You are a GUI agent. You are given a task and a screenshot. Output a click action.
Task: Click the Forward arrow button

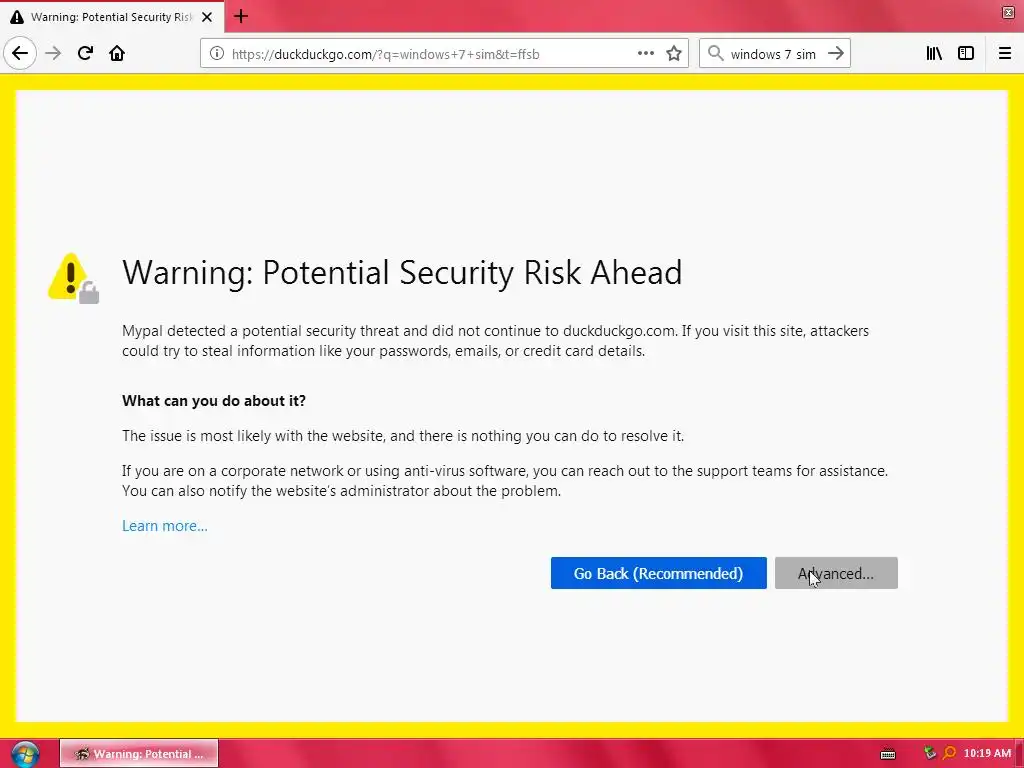[x=53, y=54]
